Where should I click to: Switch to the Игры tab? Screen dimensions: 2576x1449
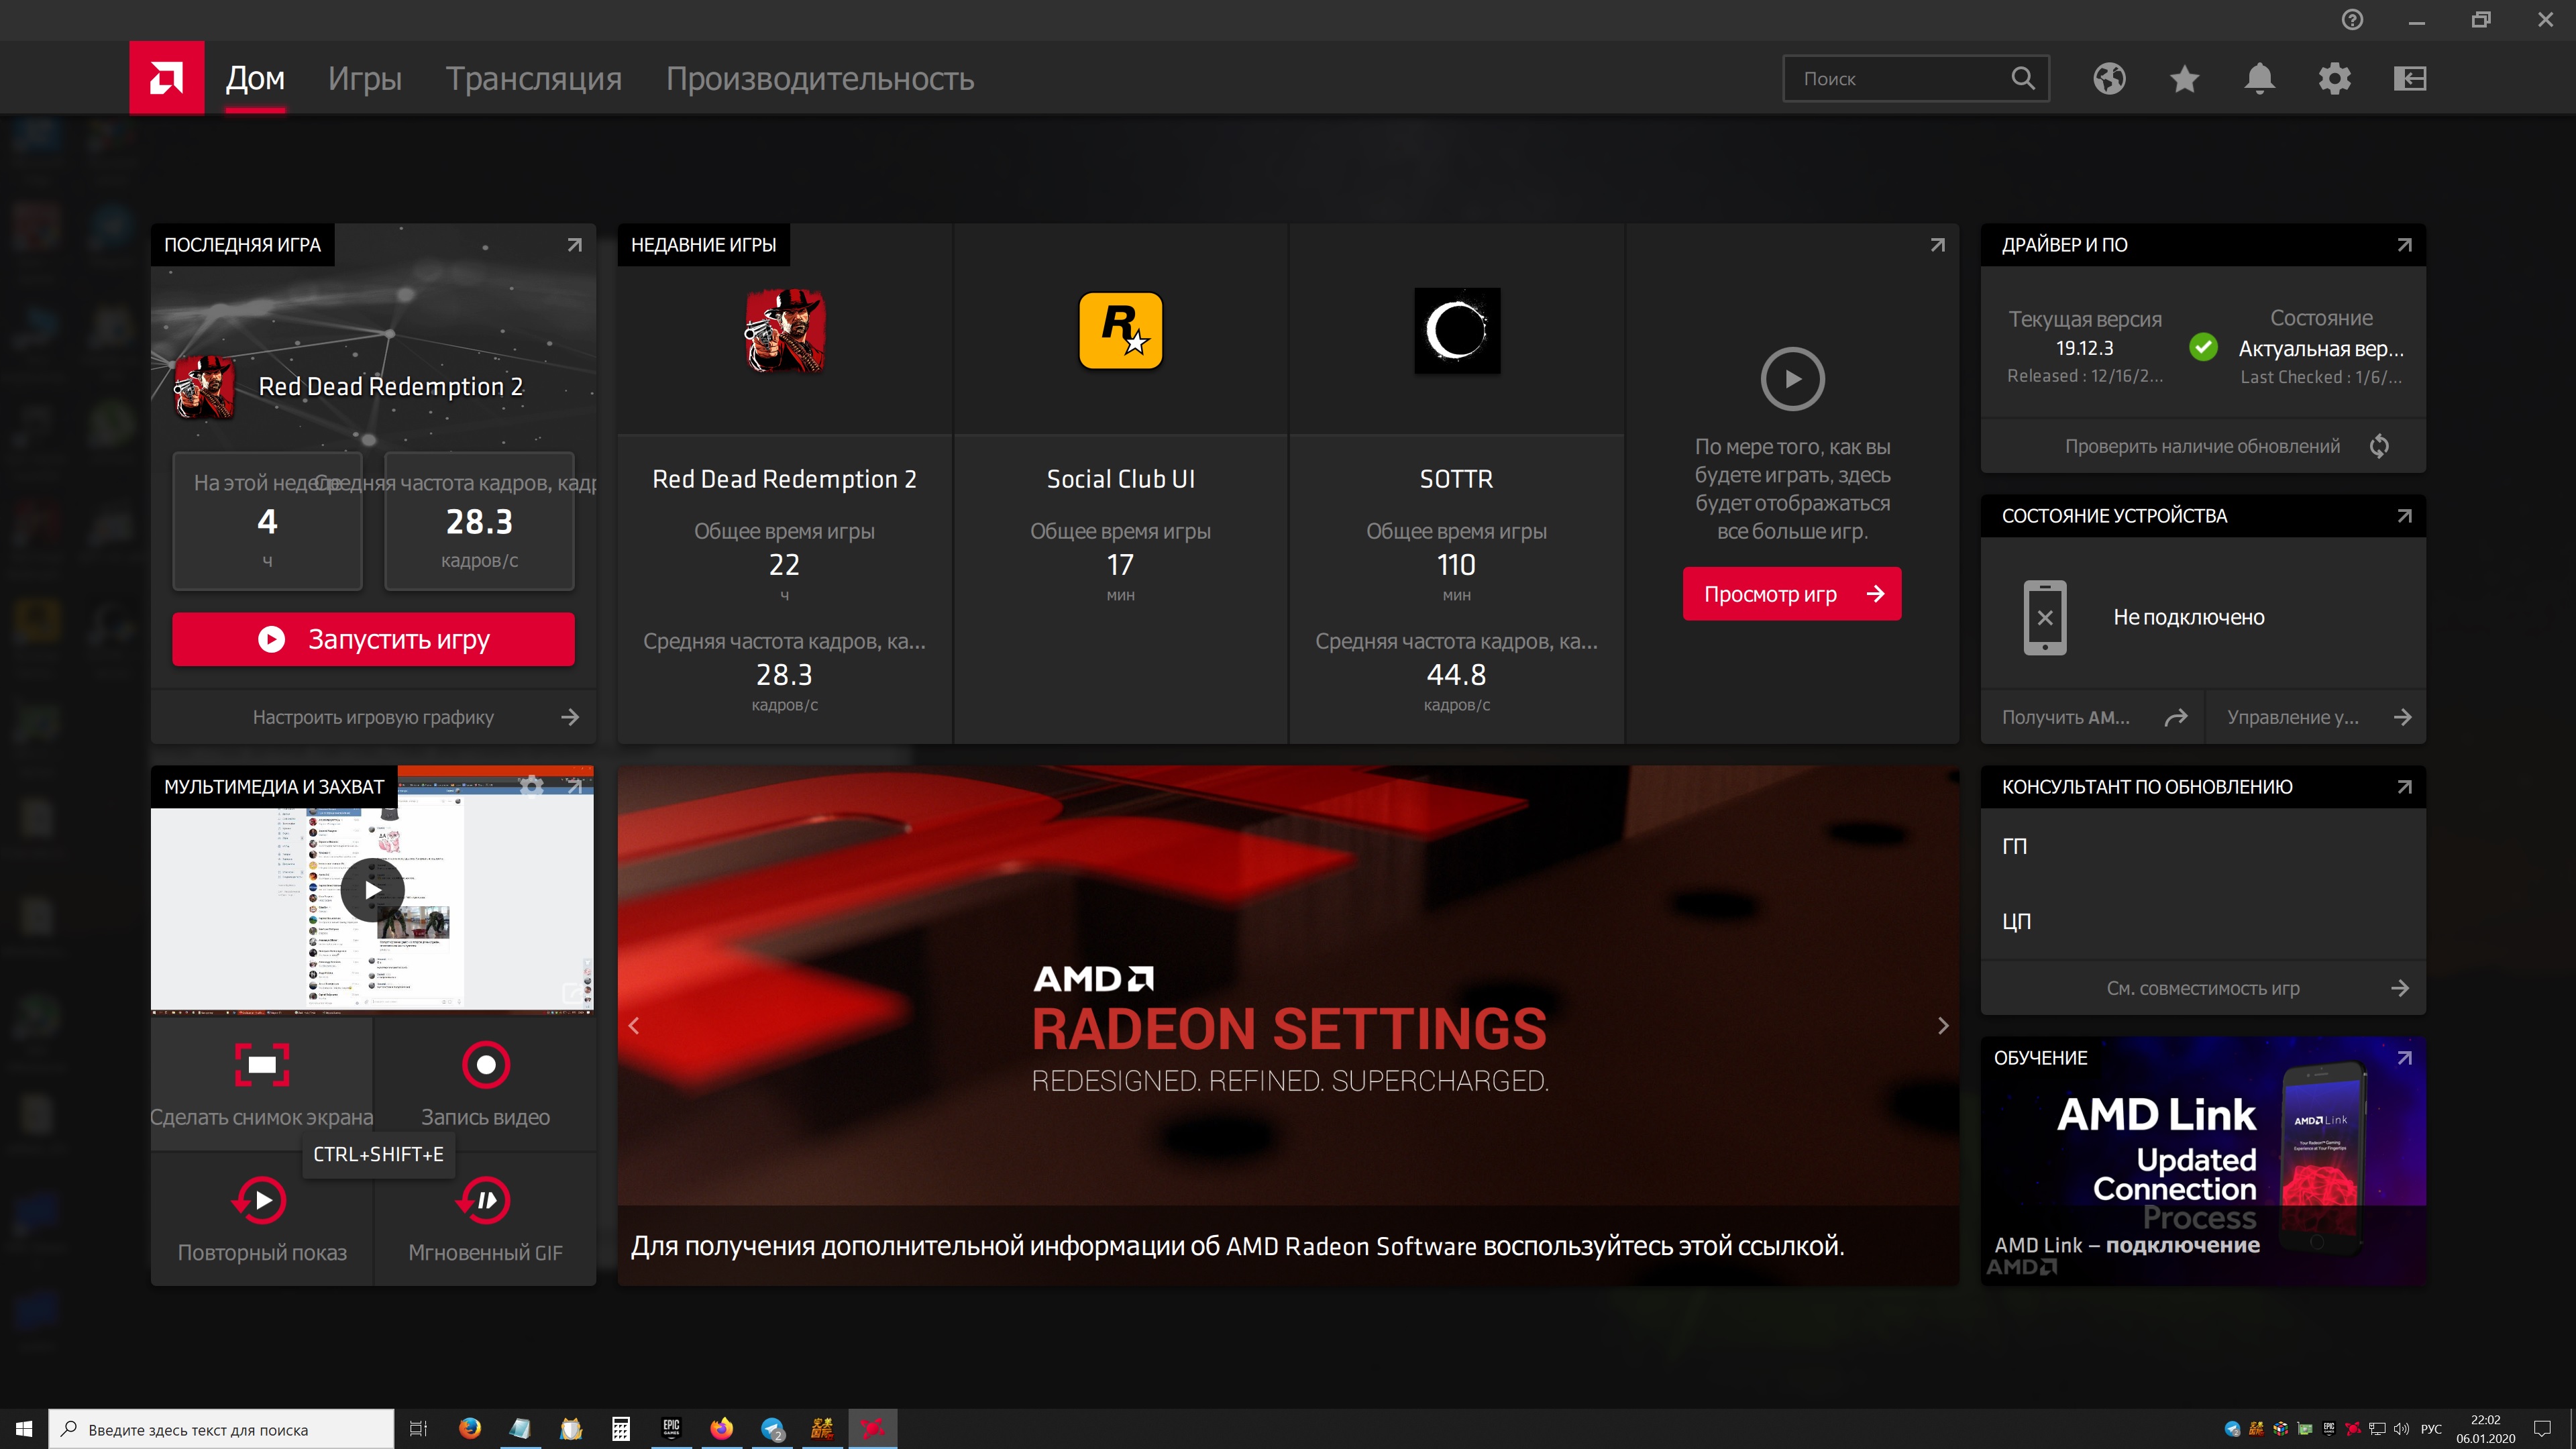tap(364, 78)
